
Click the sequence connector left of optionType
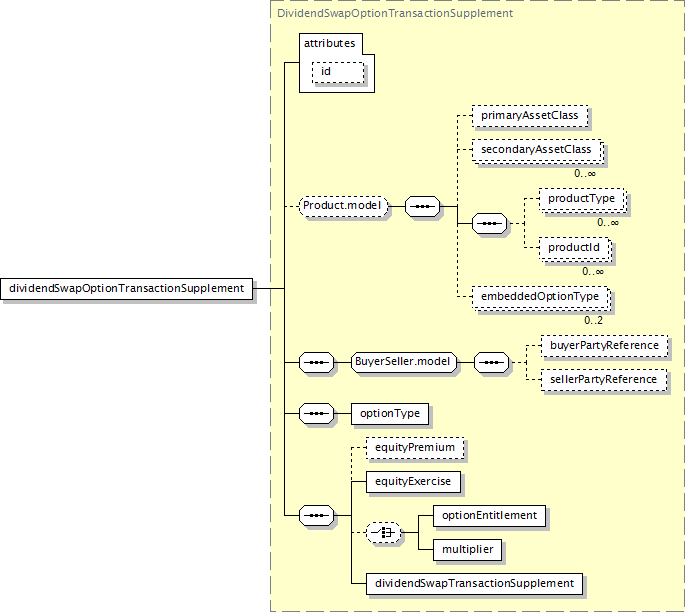coord(316,413)
